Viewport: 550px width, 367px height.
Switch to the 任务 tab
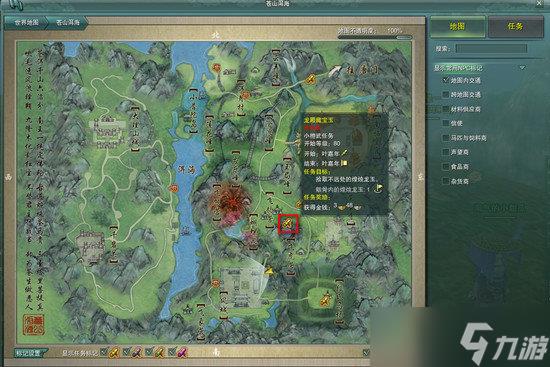pos(515,26)
